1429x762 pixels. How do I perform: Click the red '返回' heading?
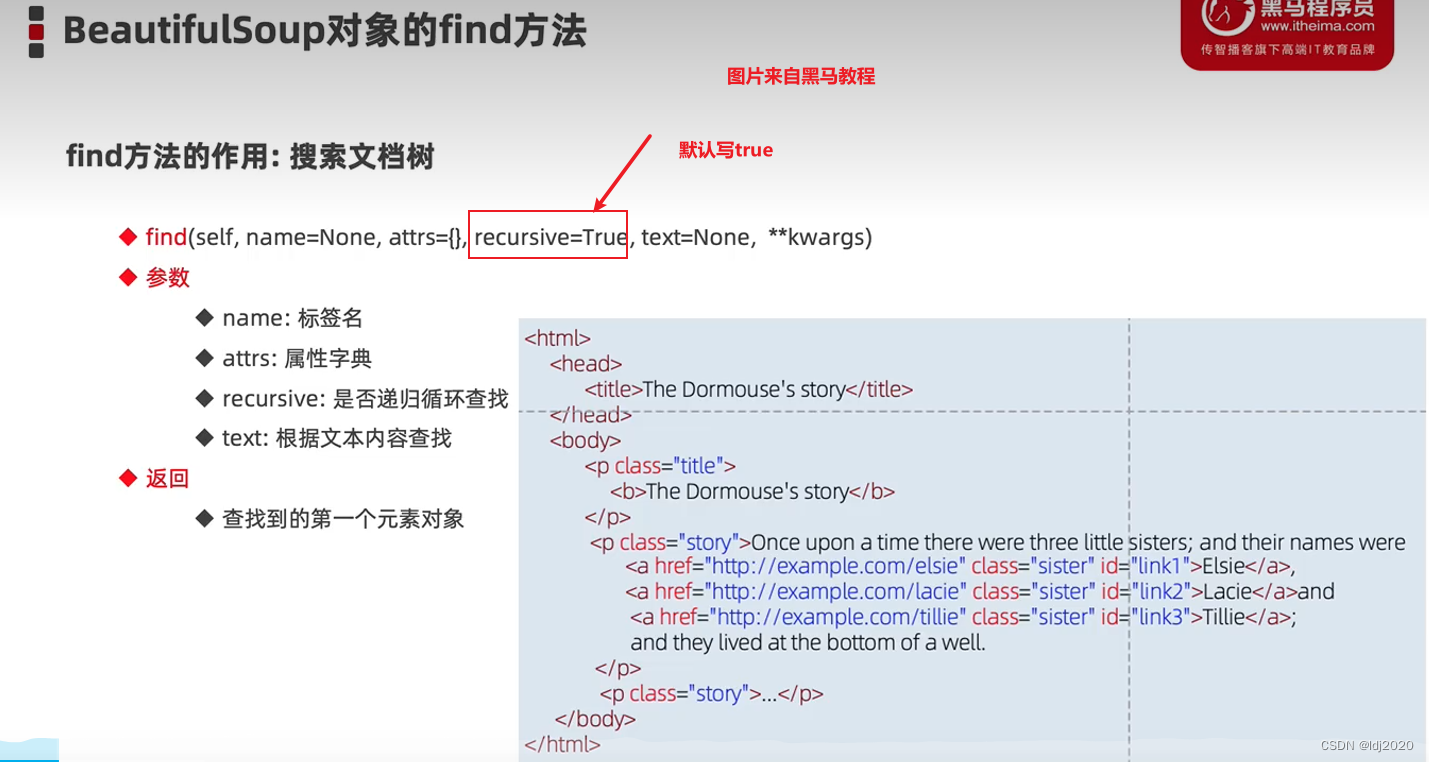[x=167, y=478]
